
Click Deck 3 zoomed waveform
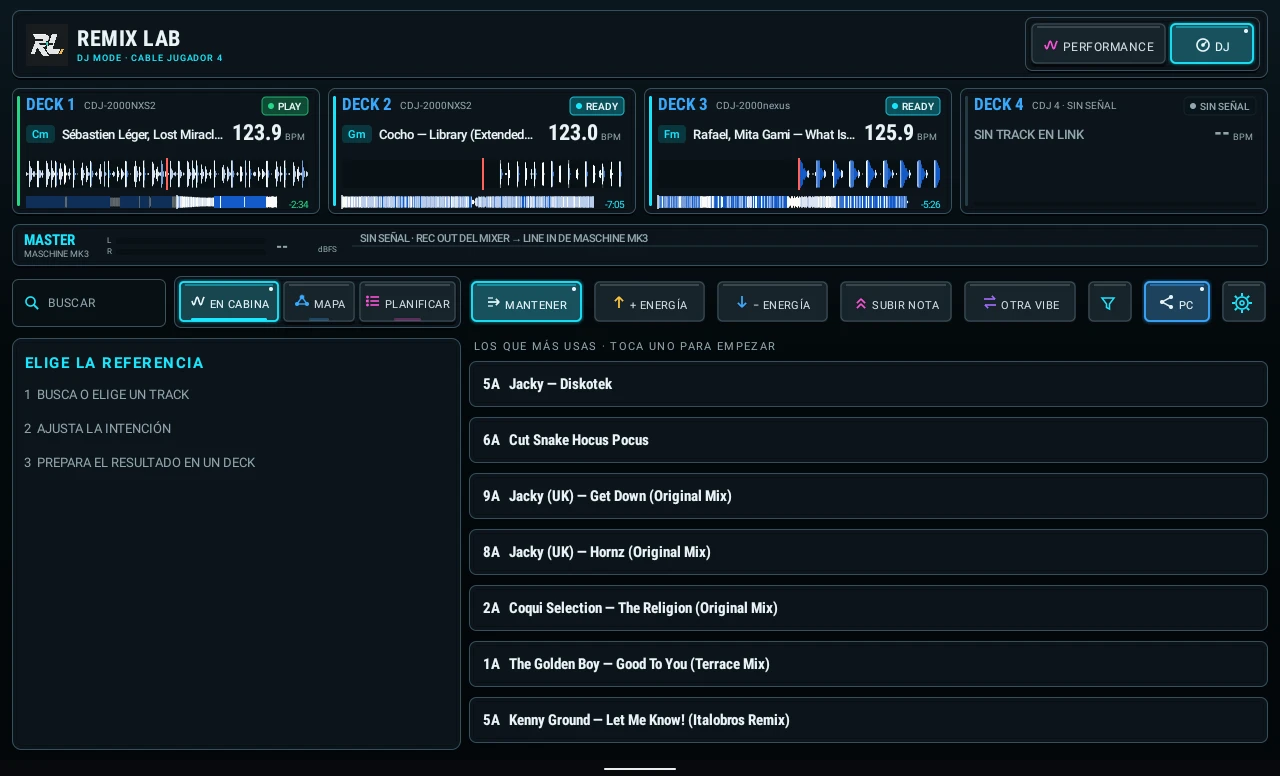(x=799, y=174)
